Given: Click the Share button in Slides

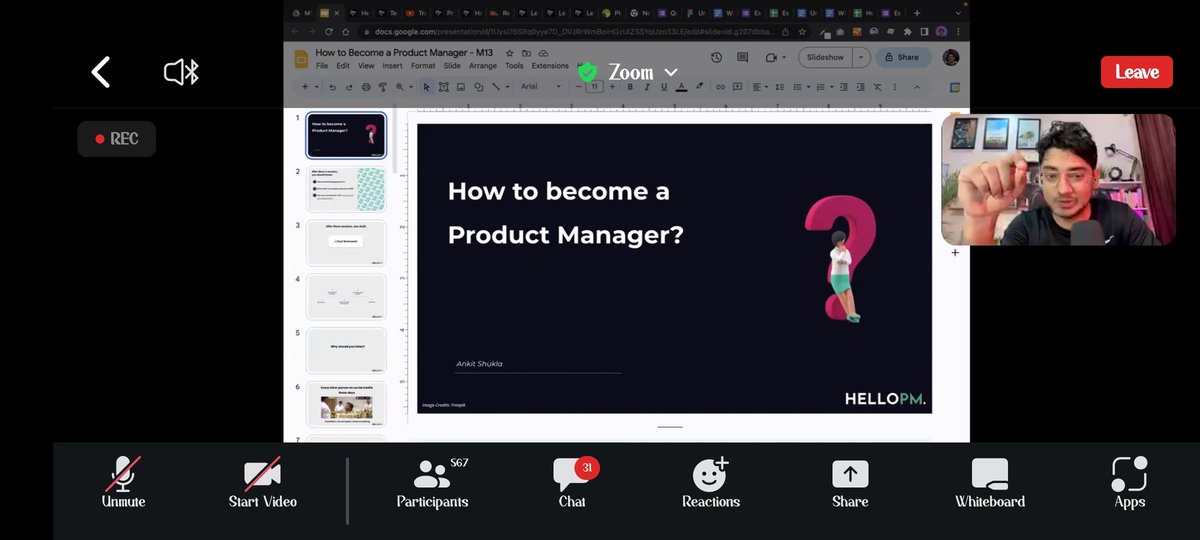Looking at the screenshot, I should pyautogui.click(x=903, y=58).
